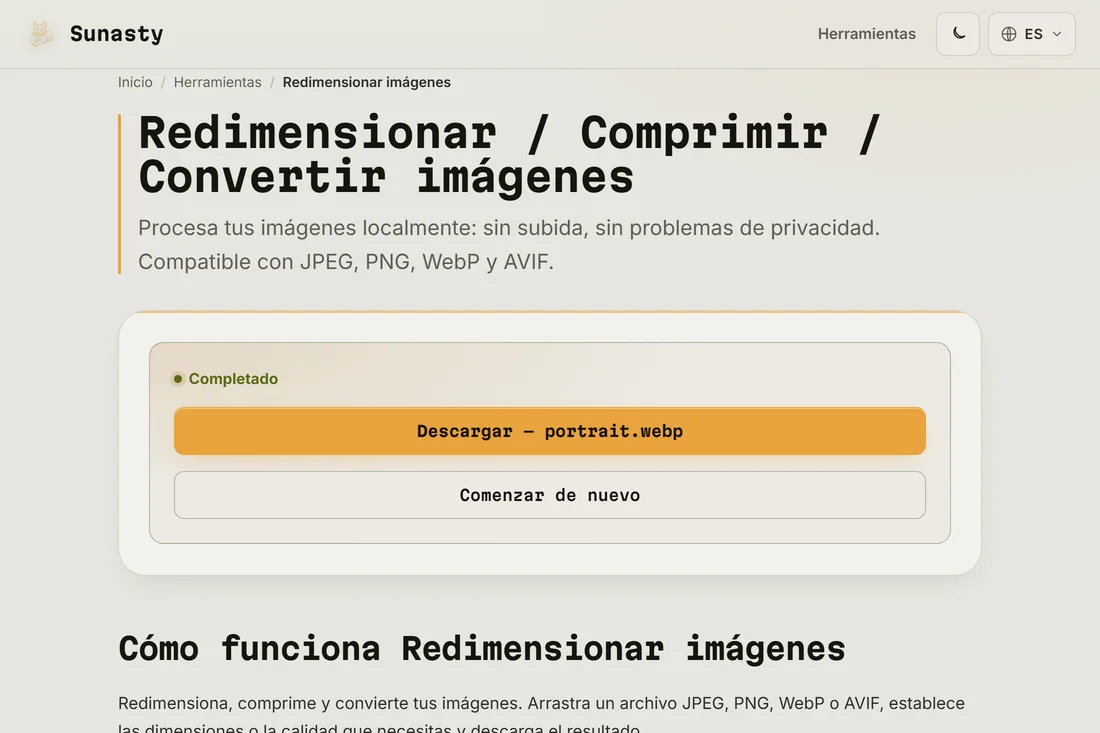Click the Sunasty cat logo icon
This screenshot has width=1100, height=733.
click(x=41, y=34)
